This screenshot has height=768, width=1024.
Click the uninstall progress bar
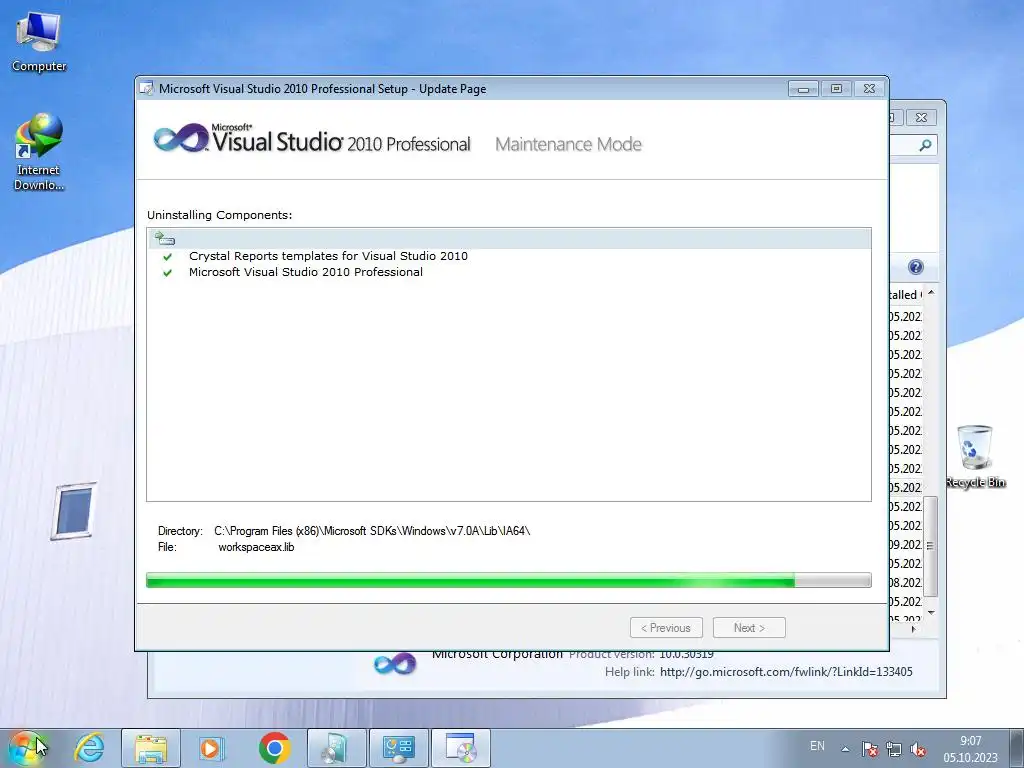coord(509,580)
